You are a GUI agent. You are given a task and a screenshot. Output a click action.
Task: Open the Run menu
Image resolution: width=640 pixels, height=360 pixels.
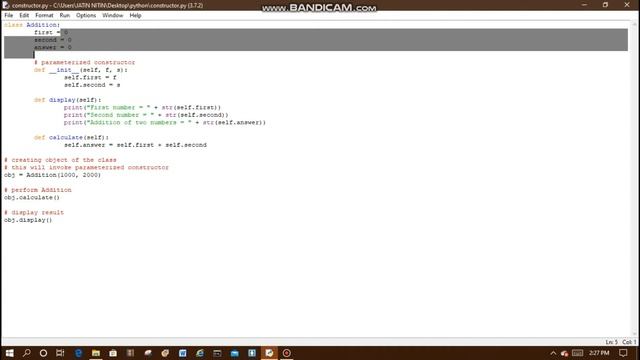[64, 15]
